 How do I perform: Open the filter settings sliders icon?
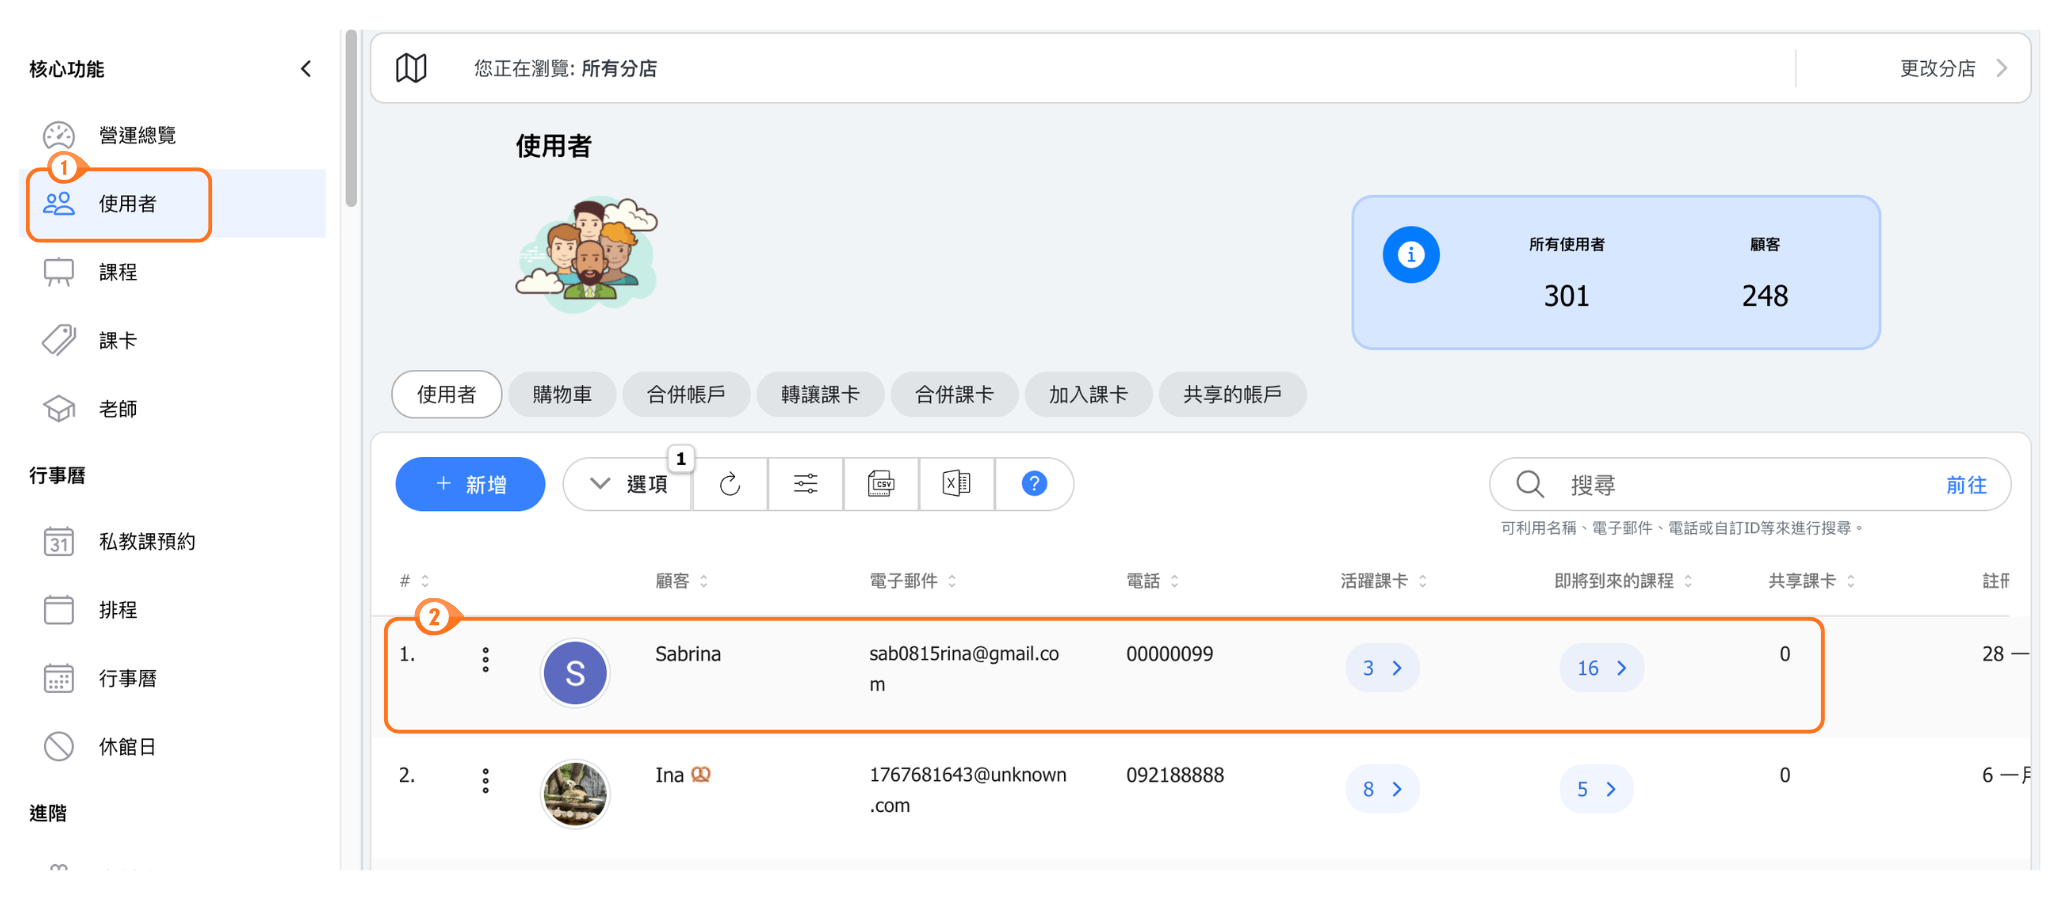805,484
